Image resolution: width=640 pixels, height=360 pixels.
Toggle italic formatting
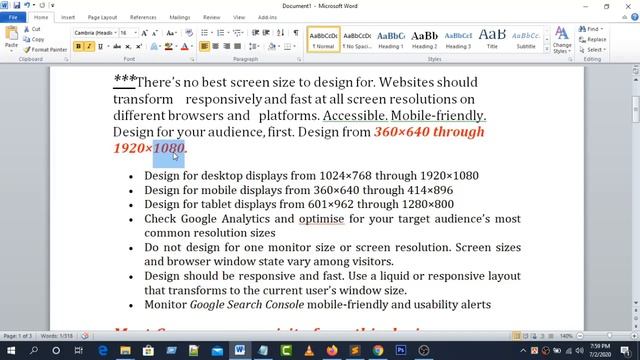tap(89, 47)
